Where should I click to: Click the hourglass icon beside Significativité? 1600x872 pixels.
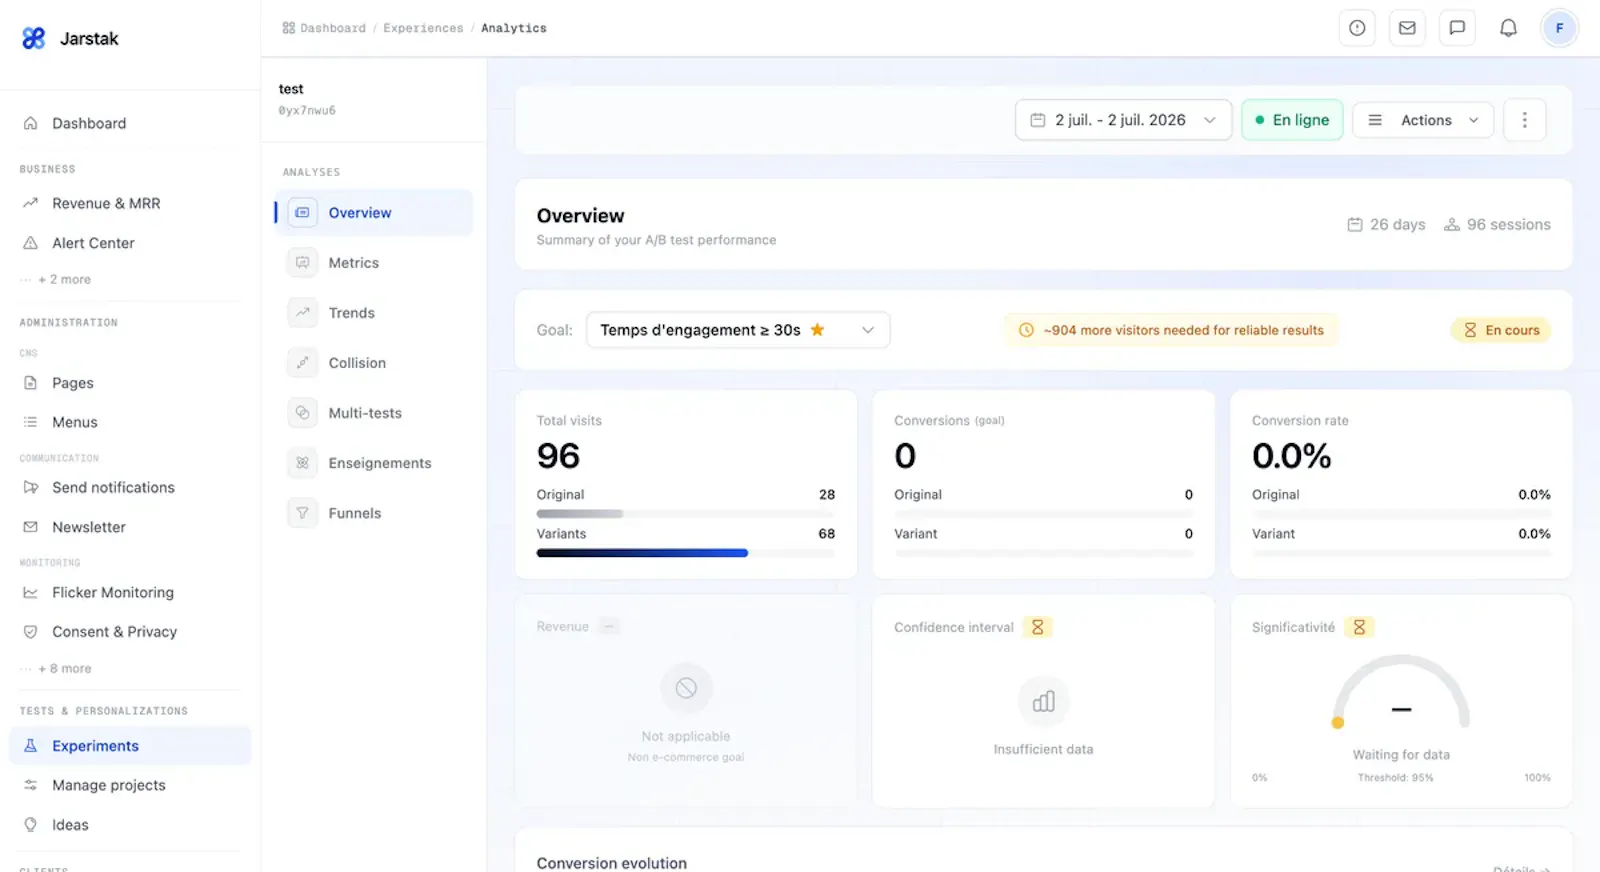point(1359,627)
